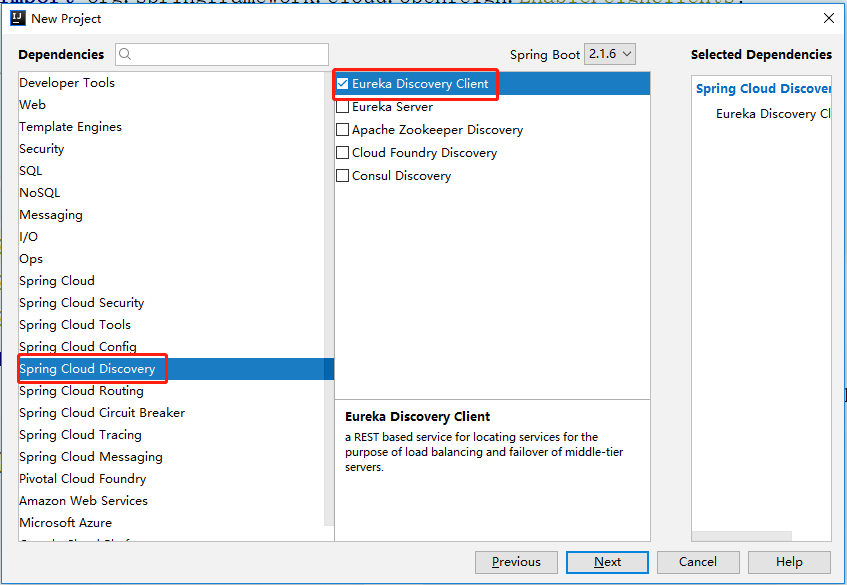Open the Template Engines category

click(171, 127)
